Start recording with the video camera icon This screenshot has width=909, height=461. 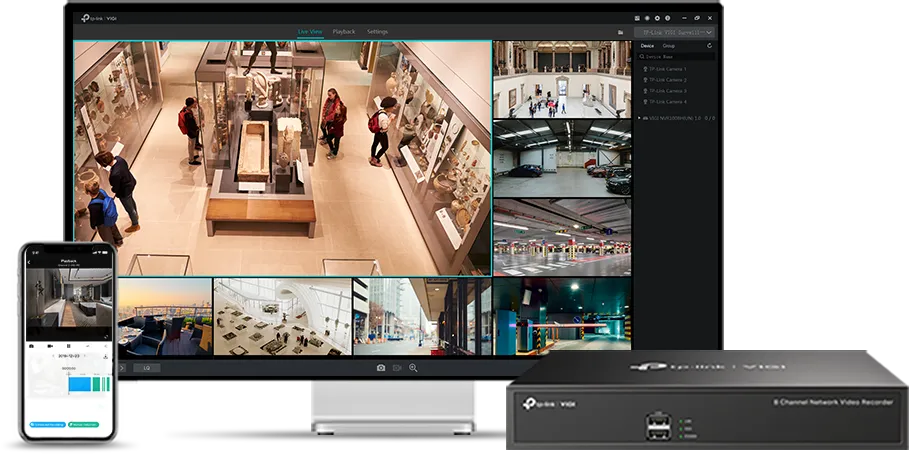point(397,368)
